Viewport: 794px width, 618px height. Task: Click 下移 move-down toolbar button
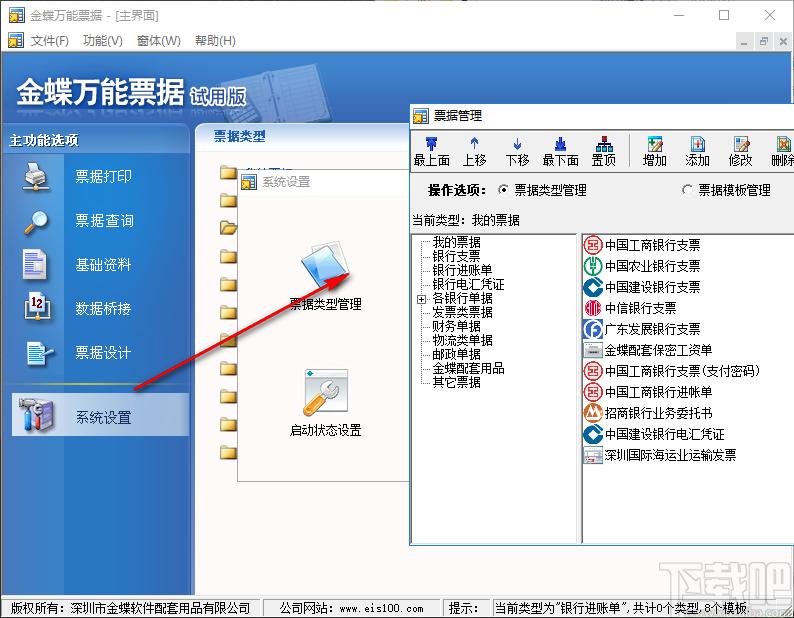(517, 151)
